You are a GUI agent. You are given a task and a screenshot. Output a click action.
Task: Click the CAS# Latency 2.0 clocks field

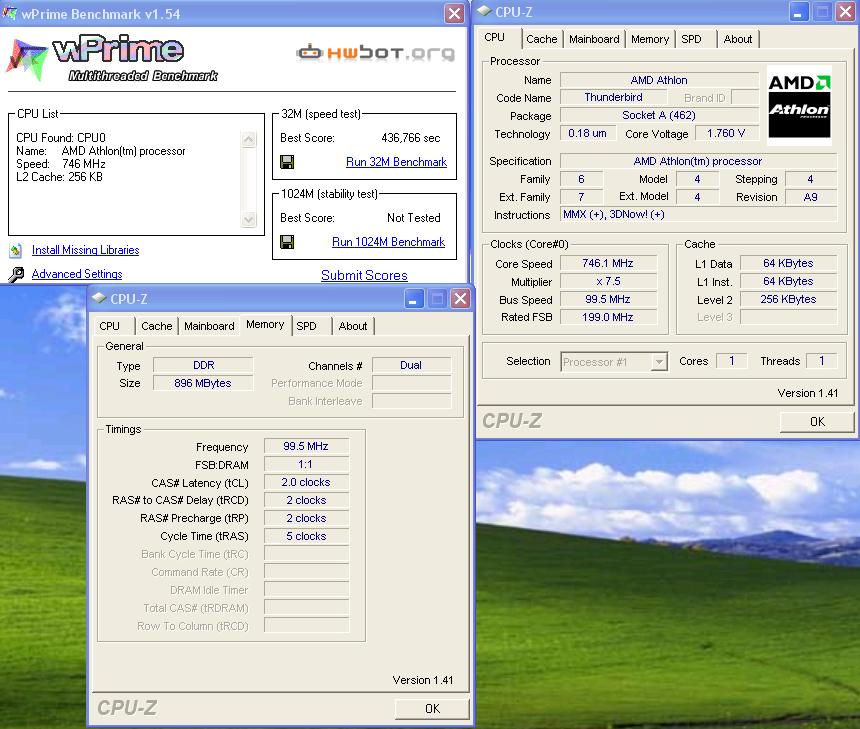tap(306, 482)
